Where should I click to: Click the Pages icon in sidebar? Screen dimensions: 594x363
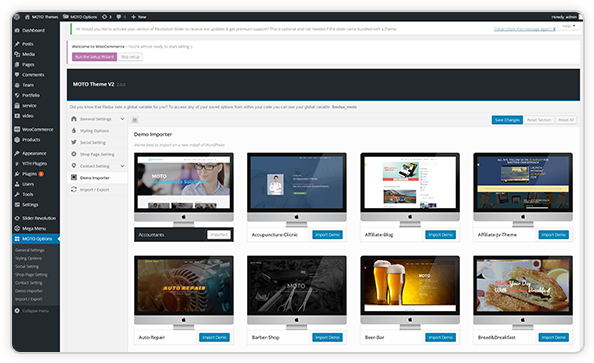pos(17,64)
